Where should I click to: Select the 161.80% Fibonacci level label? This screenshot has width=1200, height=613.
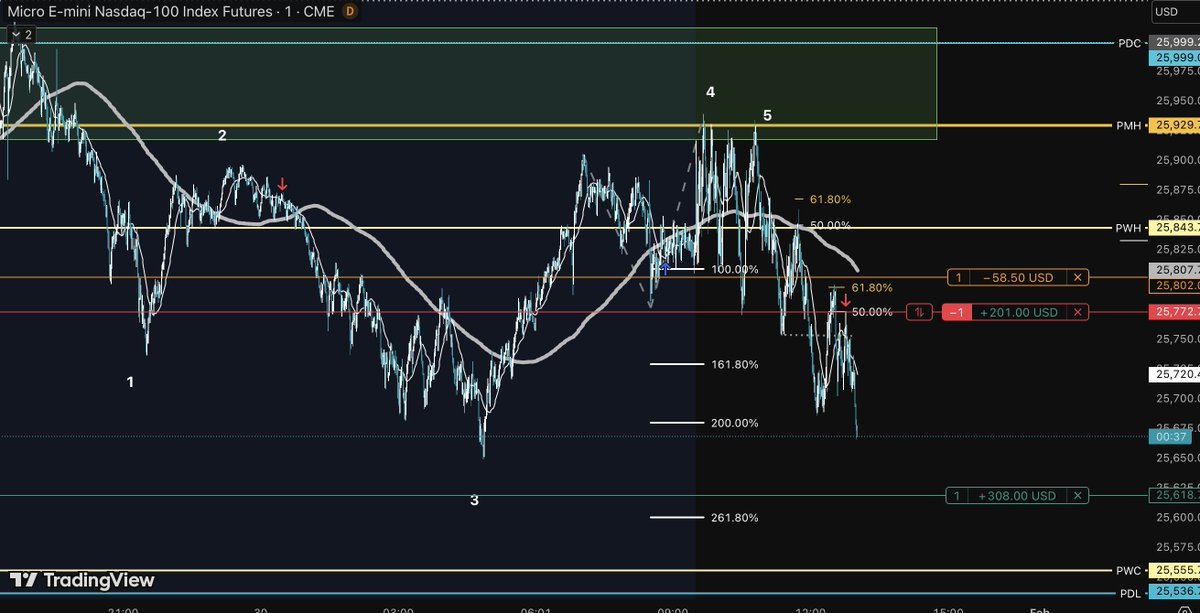(735, 364)
